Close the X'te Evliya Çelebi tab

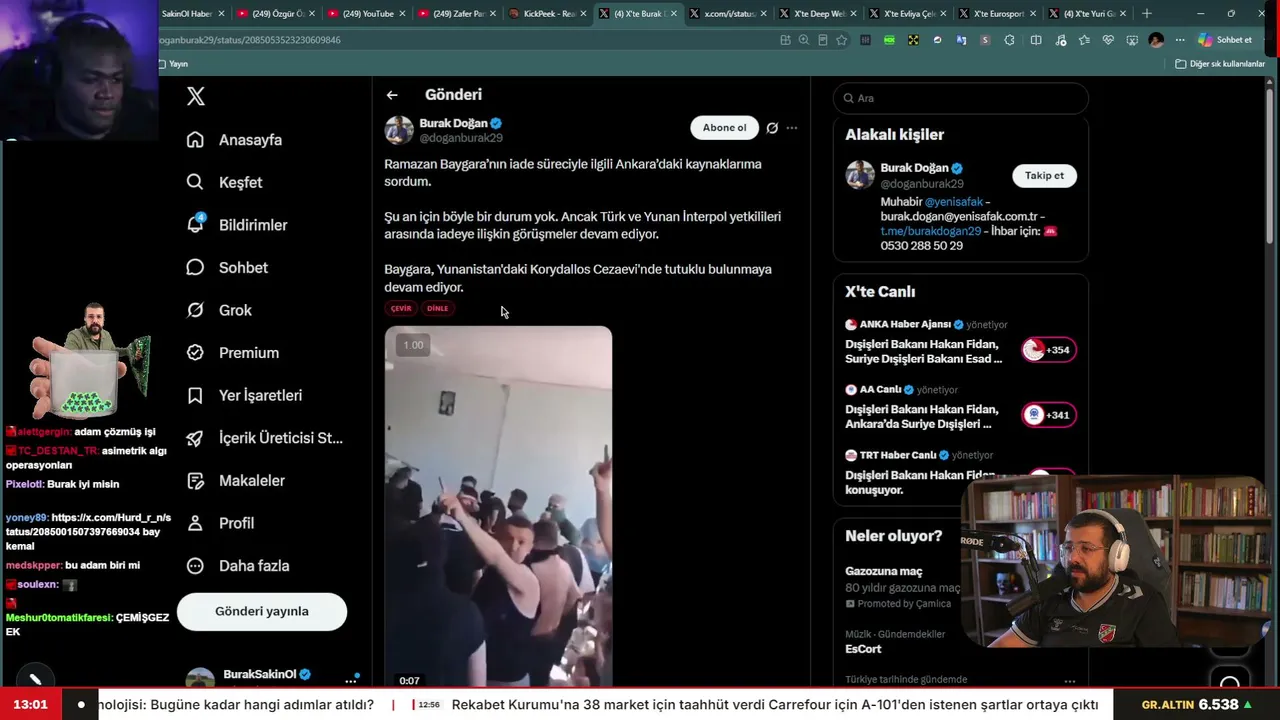(942, 13)
